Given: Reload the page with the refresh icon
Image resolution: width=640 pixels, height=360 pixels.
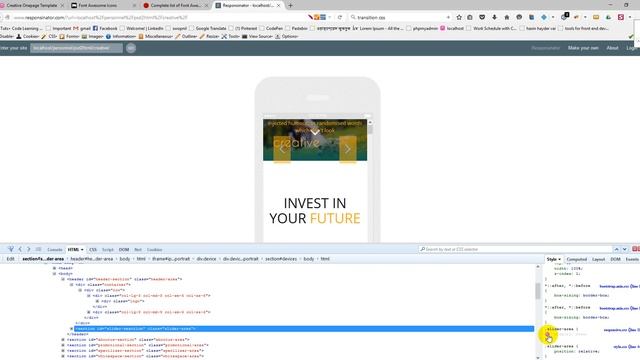Looking at the screenshot, I should click(x=340, y=17).
